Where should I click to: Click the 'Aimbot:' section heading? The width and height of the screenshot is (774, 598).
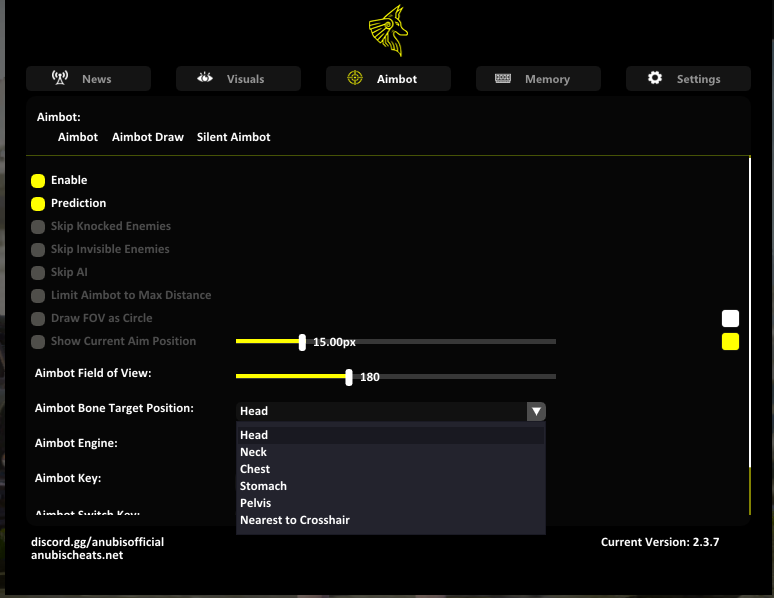click(58, 117)
